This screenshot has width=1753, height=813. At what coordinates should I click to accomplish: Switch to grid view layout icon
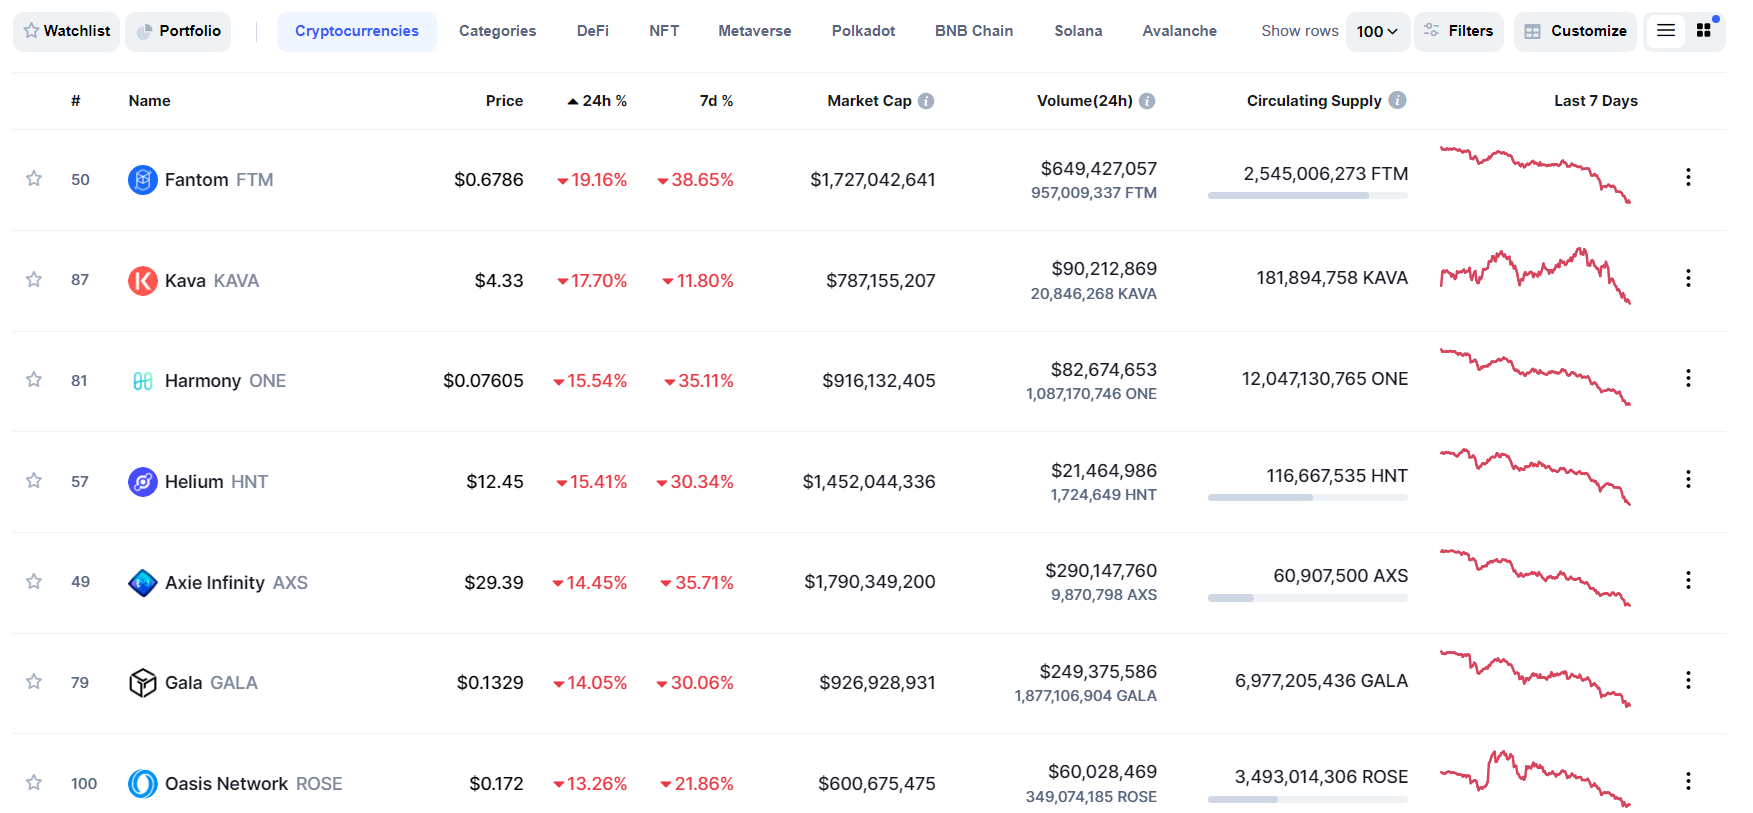click(x=1704, y=31)
